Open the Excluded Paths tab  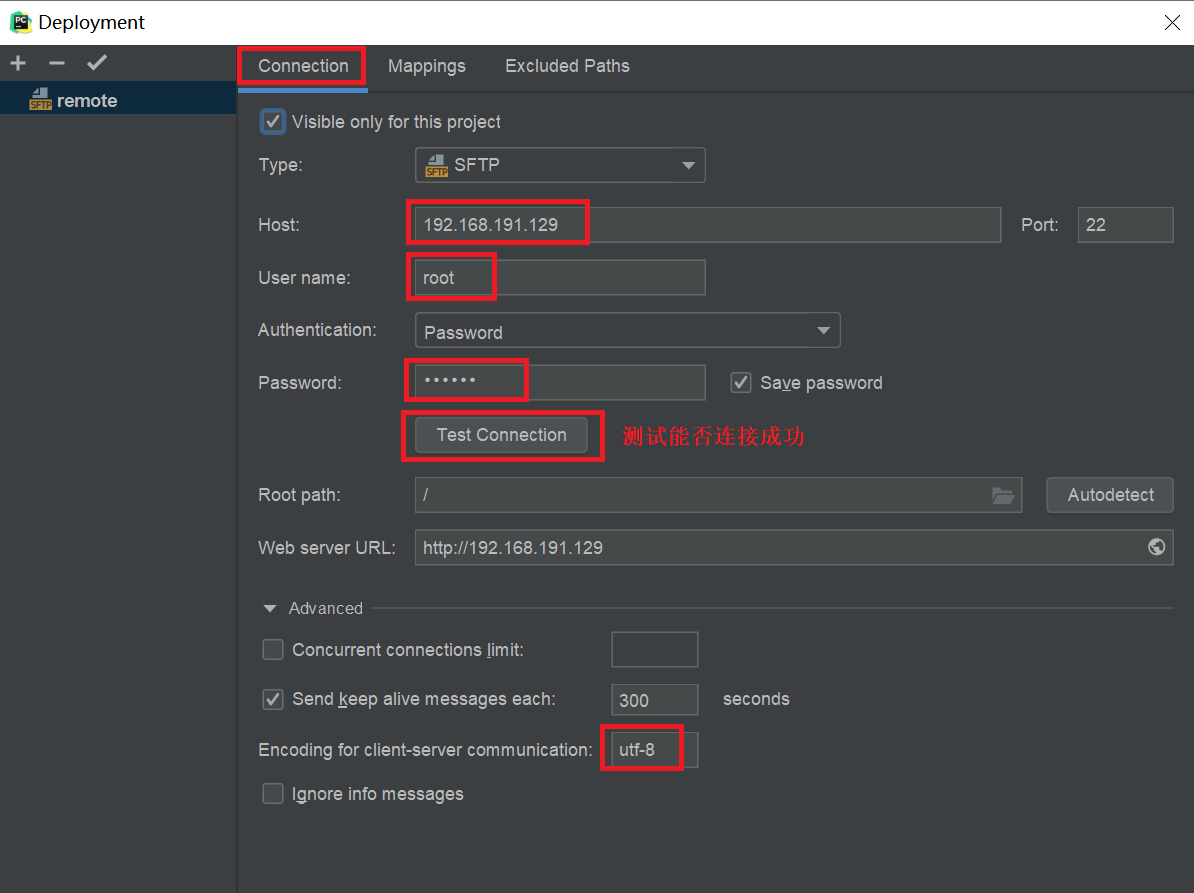tap(567, 66)
